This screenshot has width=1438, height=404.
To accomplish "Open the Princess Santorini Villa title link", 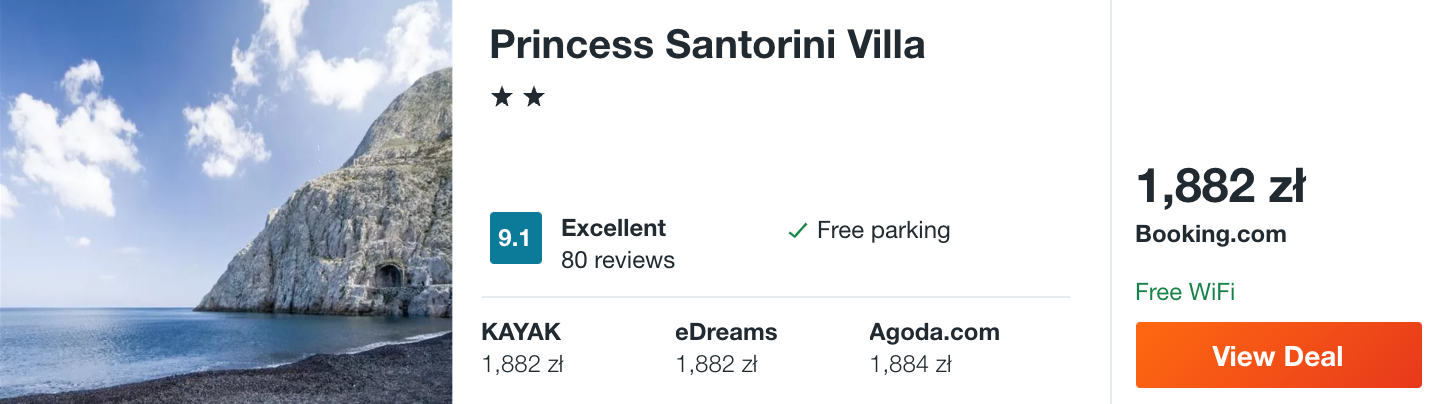I will click(707, 44).
